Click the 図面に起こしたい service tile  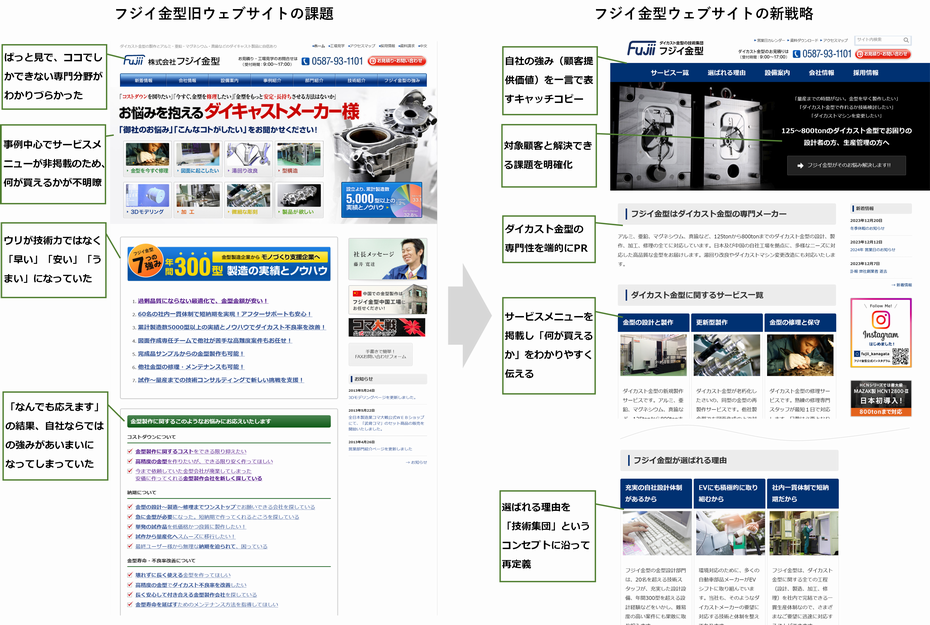[x=196, y=155]
